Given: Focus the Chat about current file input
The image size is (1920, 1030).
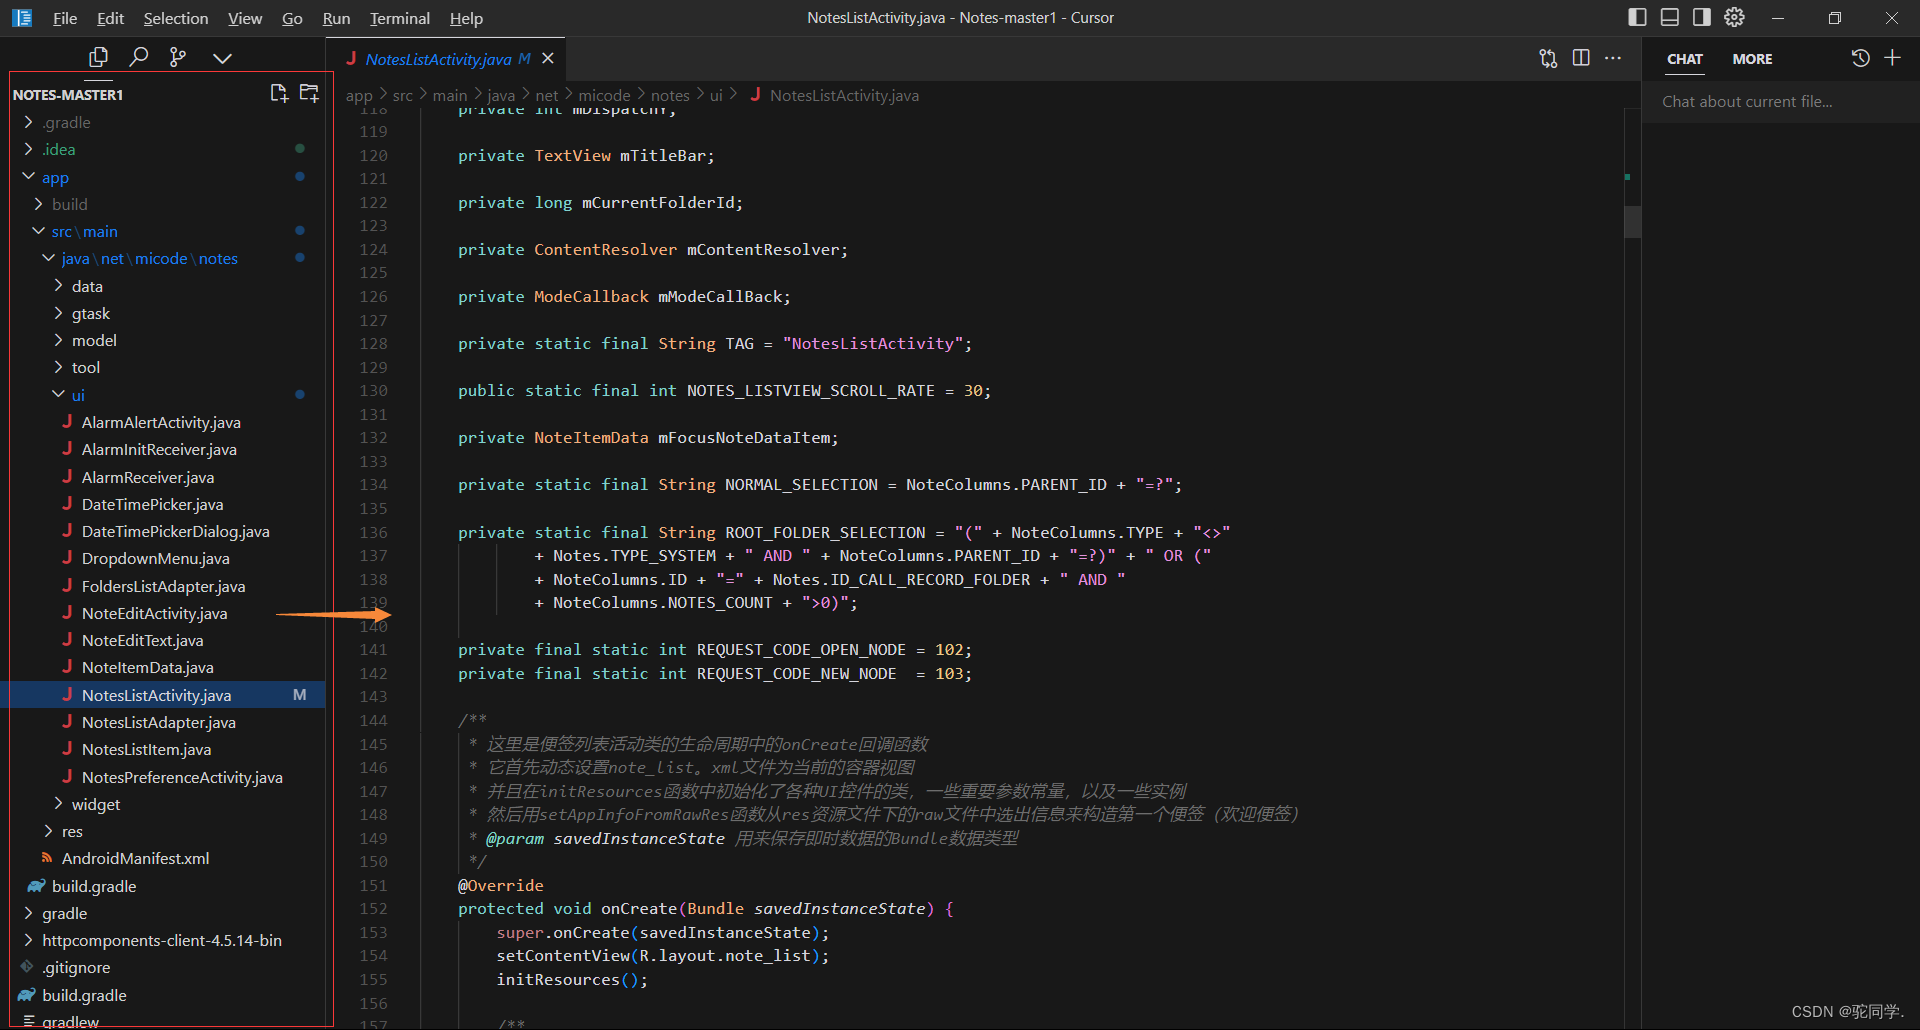Looking at the screenshot, I should coord(1780,102).
